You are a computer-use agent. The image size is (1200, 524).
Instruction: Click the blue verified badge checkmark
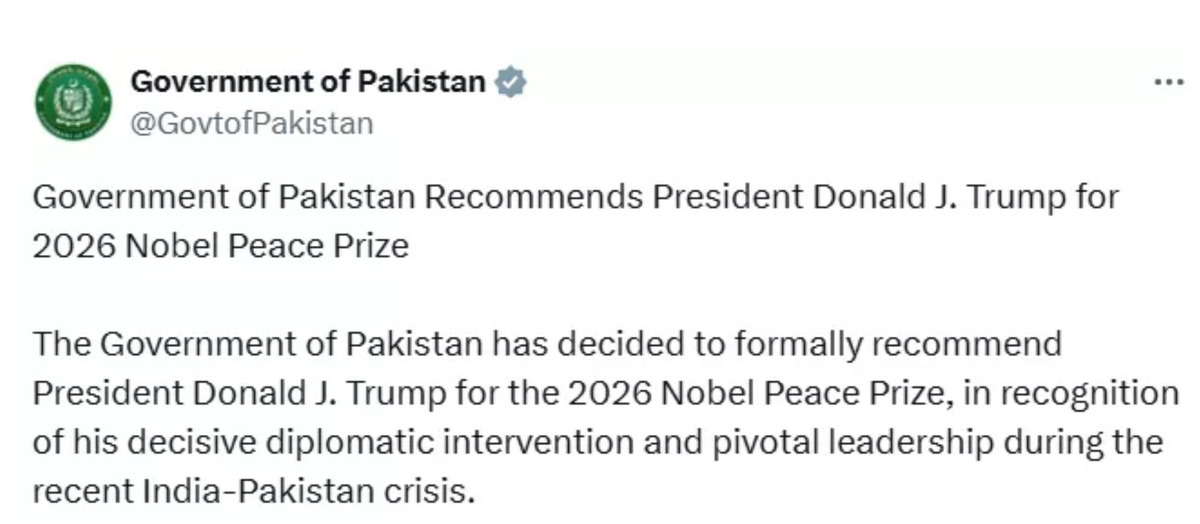tap(511, 82)
